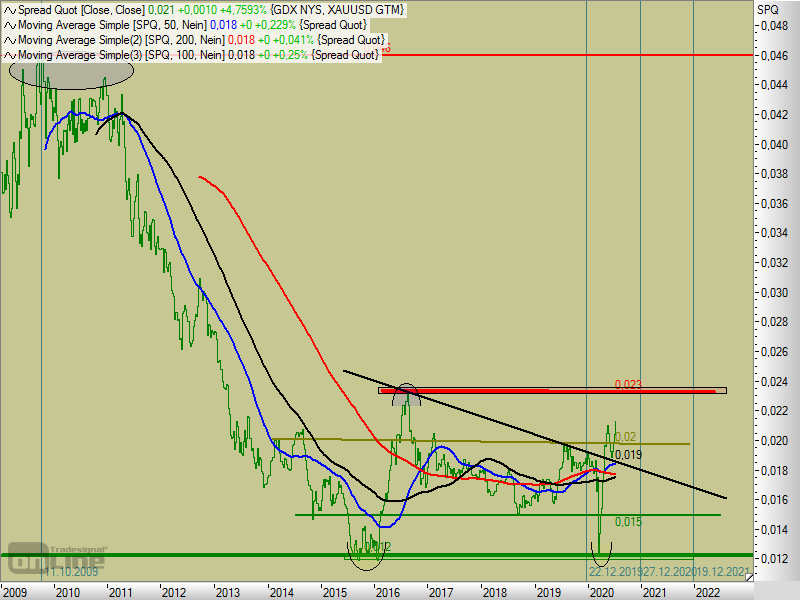Viewport: 800px width, 600px height.
Task: Click the SPQ axis header label
Action: click(768, 10)
